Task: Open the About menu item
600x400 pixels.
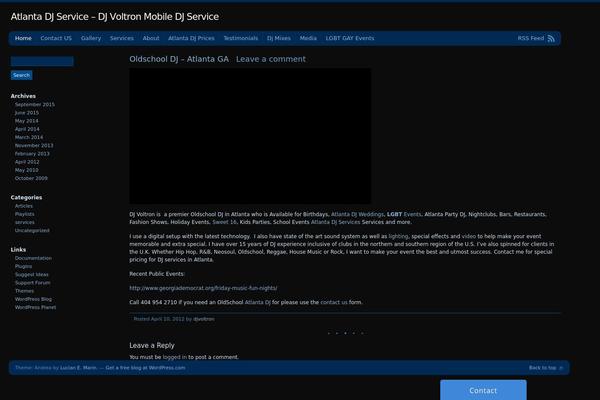Action: (x=151, y=38)
